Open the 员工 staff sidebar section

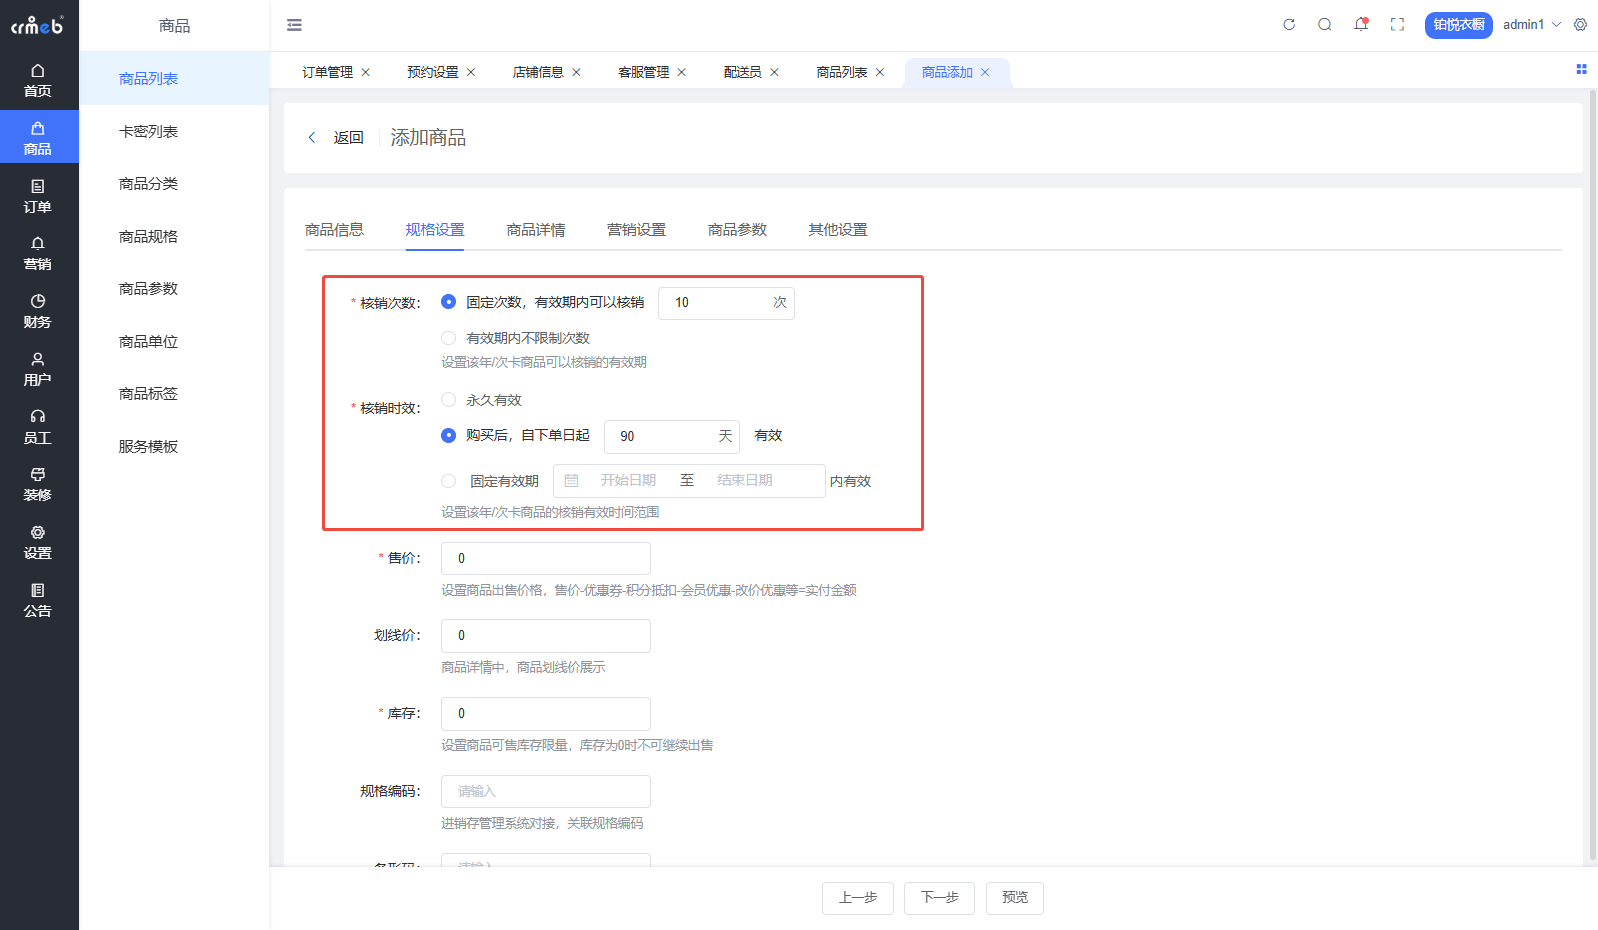(38, 427)
